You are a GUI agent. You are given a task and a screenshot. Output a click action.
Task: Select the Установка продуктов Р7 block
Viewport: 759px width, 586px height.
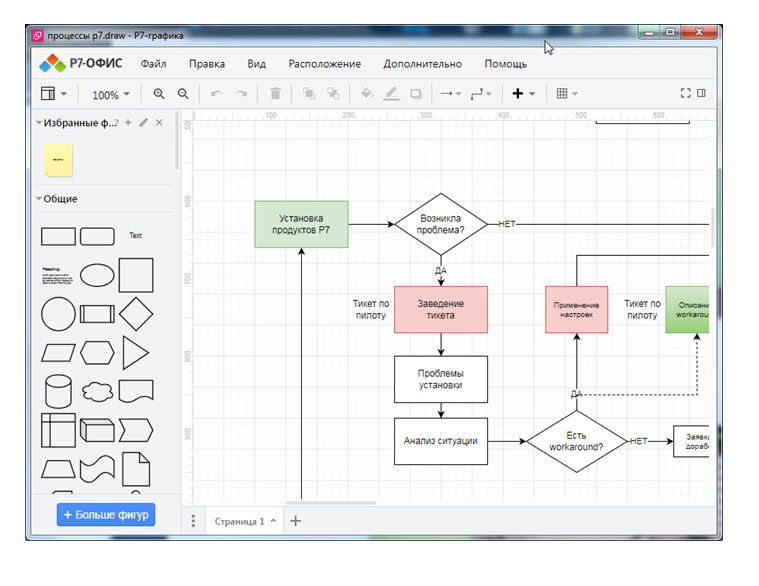[301, 225]
